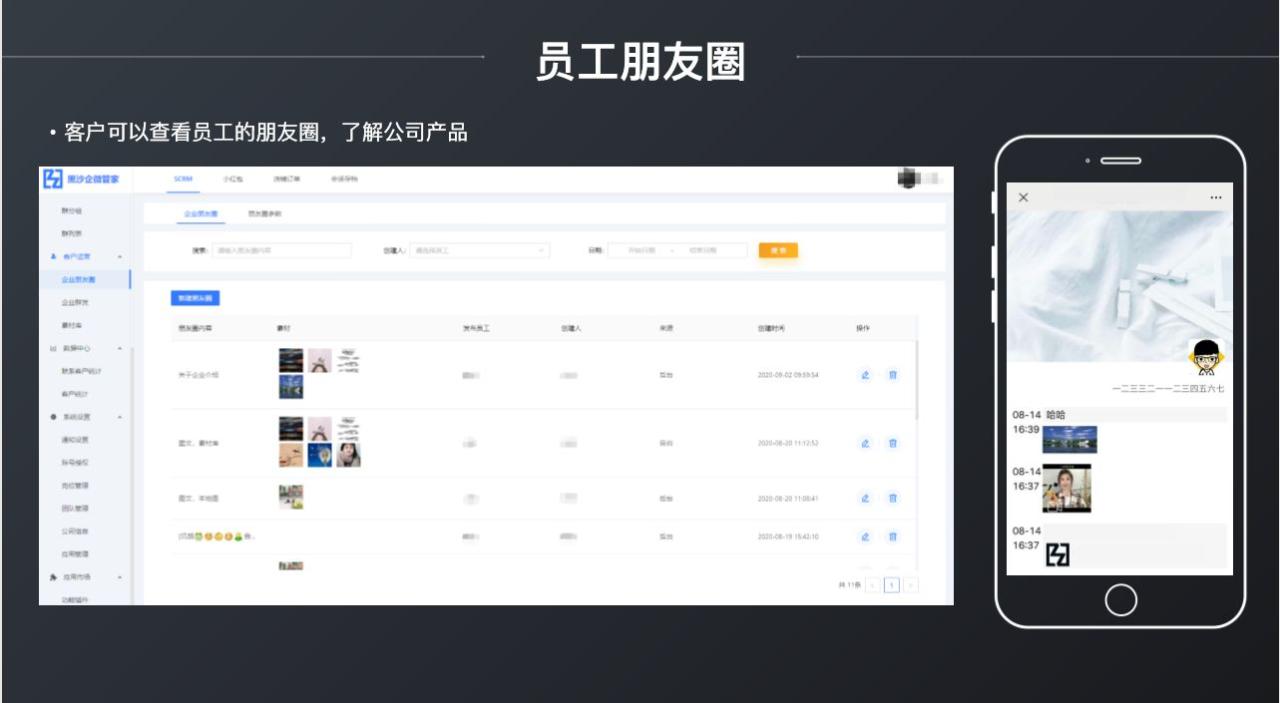1280x703 pixels.
Task: Open the three-dot menu in the phone preview
Action: pyautogui.click(x=1216, y=198)
